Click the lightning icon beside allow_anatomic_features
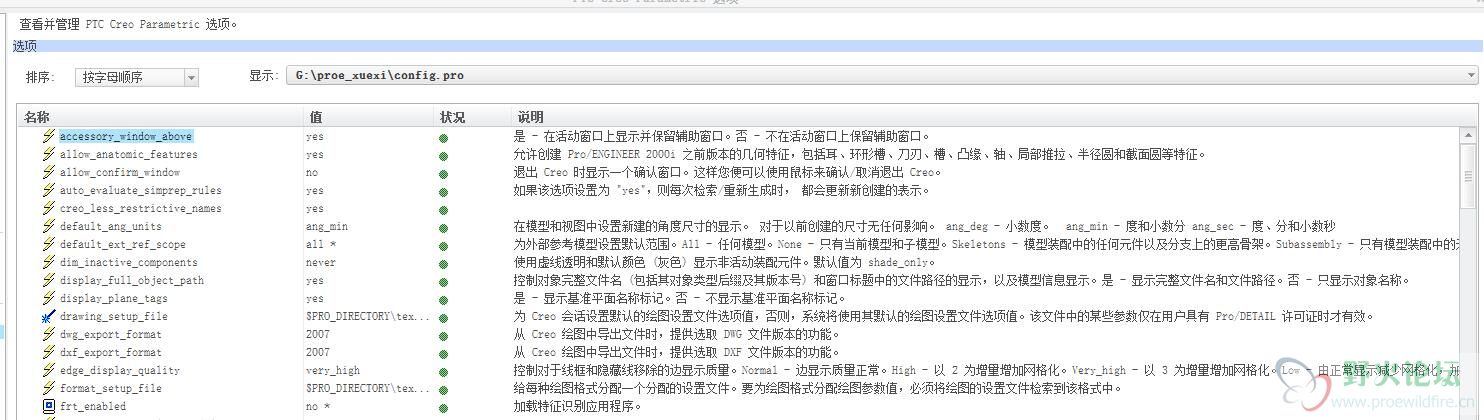The height and width of the screenshot is (420, 1484). (48, 154)
